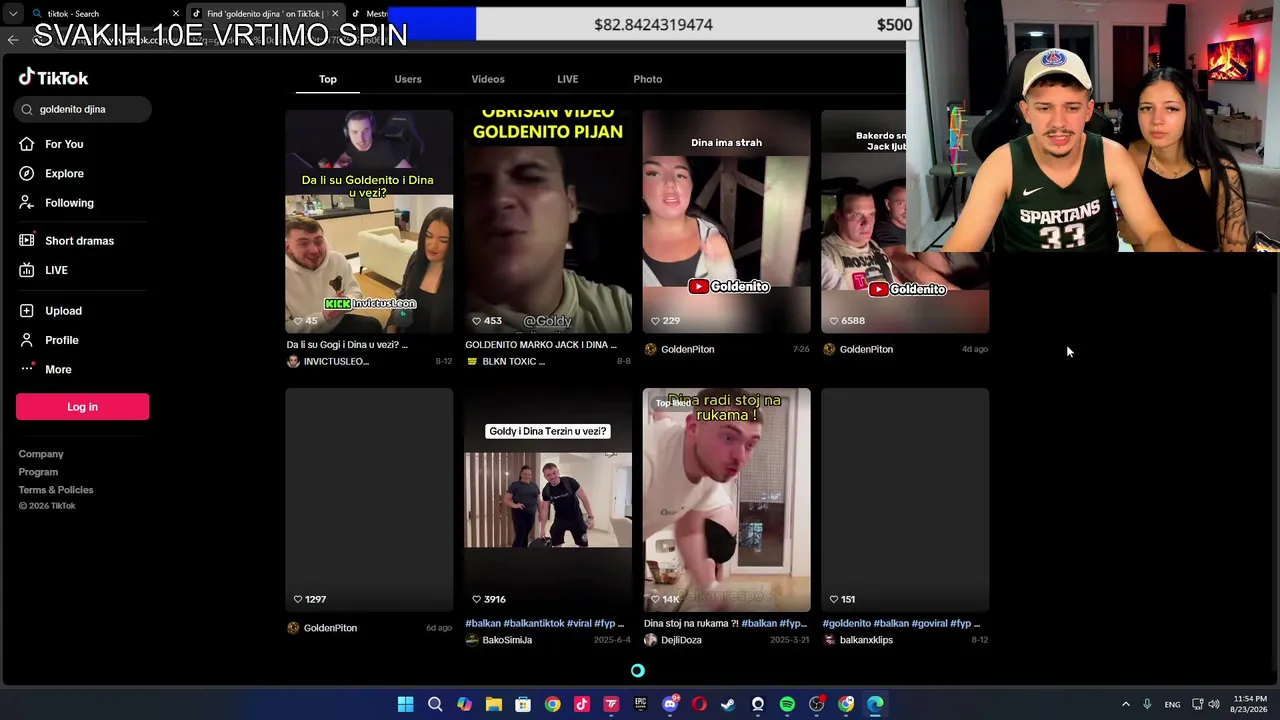Open the blank thumbnail with 1297 likes
This screenshot has height=720, width=1280.
pos(369,500)
